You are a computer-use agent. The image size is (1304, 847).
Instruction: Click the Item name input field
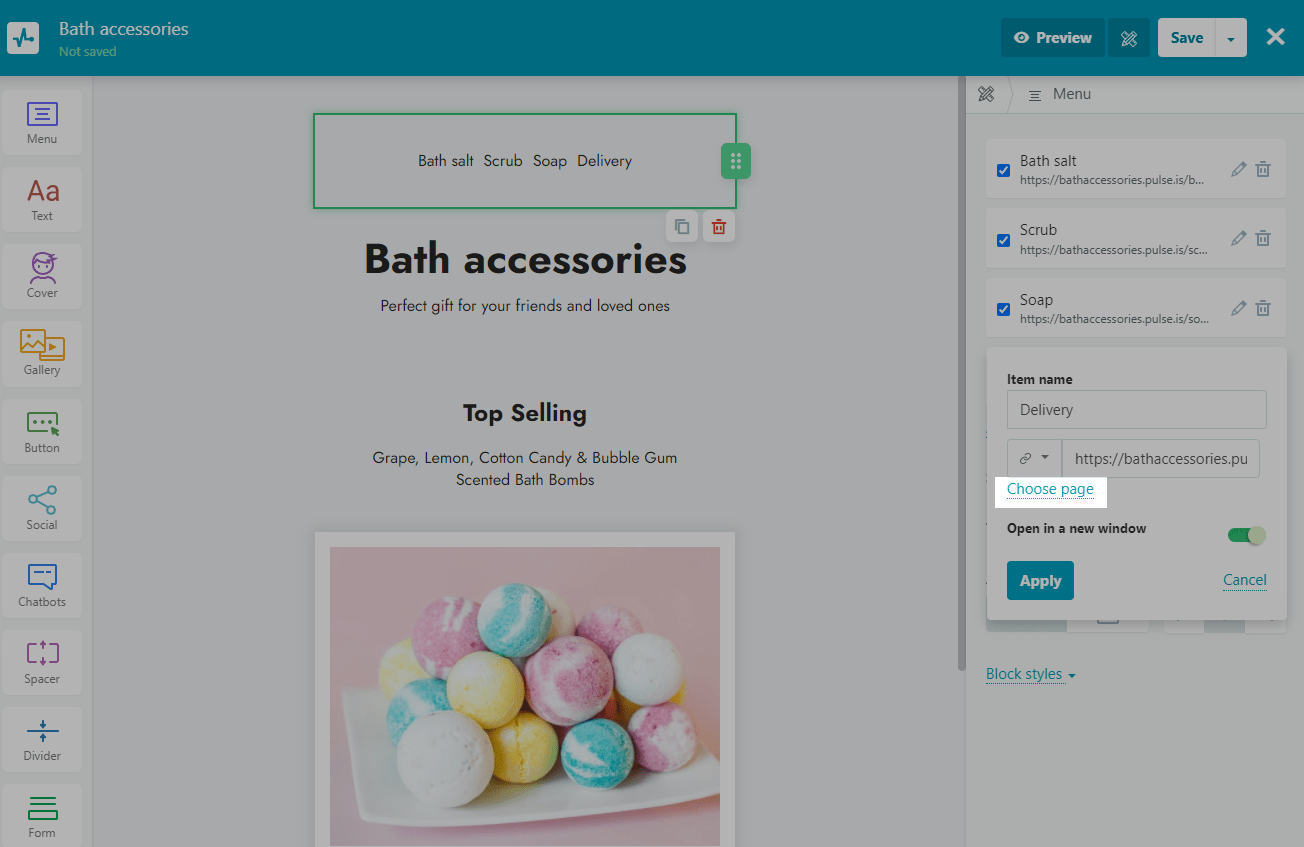click(1136, 410)
